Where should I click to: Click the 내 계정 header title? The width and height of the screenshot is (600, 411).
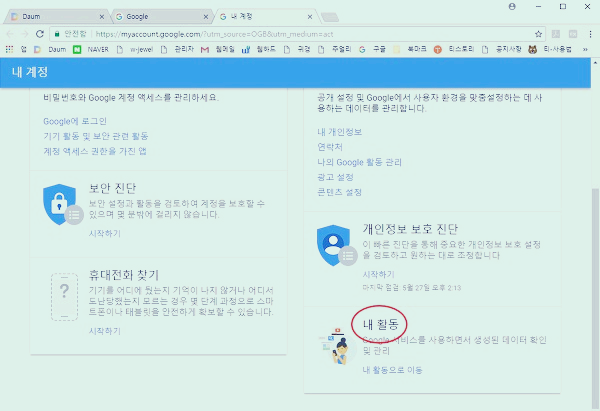tap(30, 72)
